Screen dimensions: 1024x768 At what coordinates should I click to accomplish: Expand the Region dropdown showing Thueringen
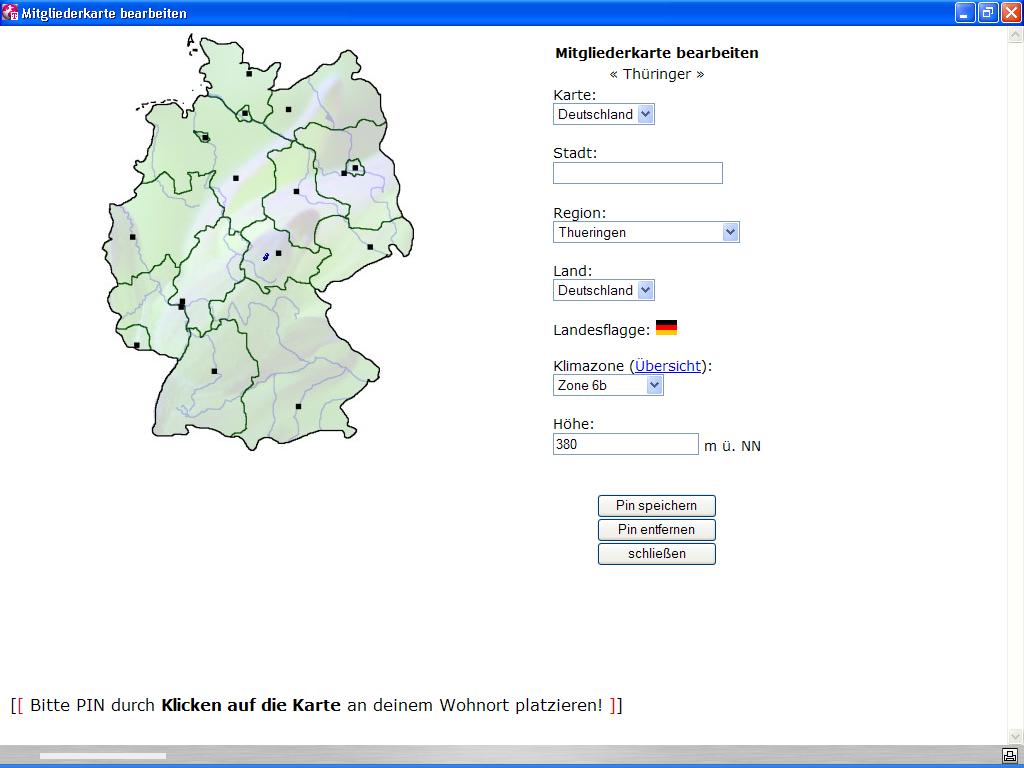click(646, 232)
